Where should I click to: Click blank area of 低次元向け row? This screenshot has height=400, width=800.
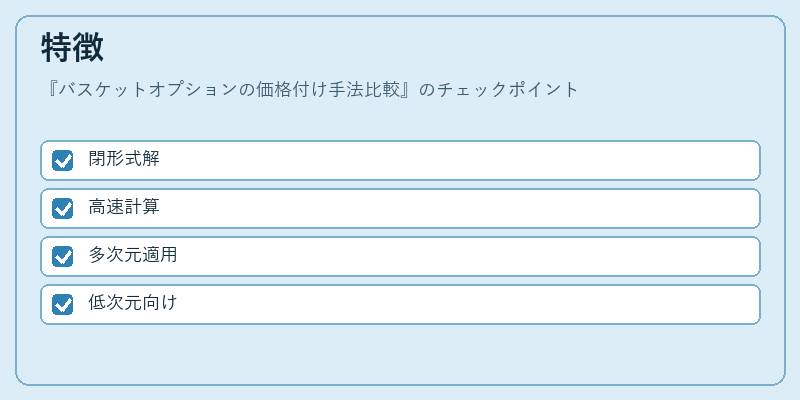pos(459,305)
